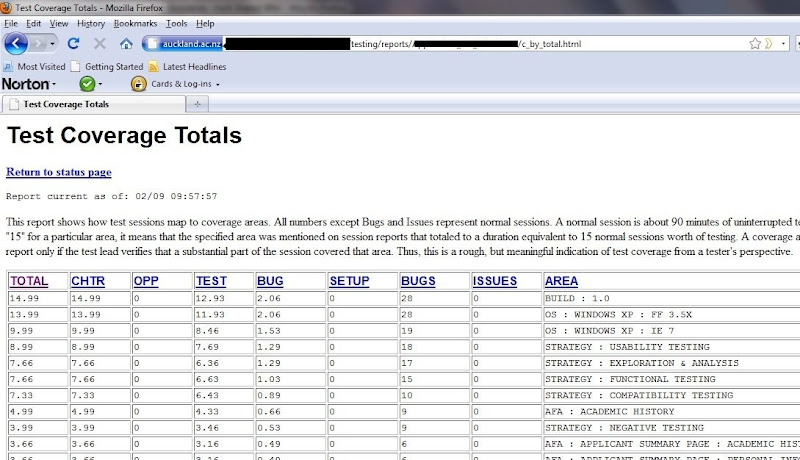Click the 0.89 value in BUG column

point(269,395)
